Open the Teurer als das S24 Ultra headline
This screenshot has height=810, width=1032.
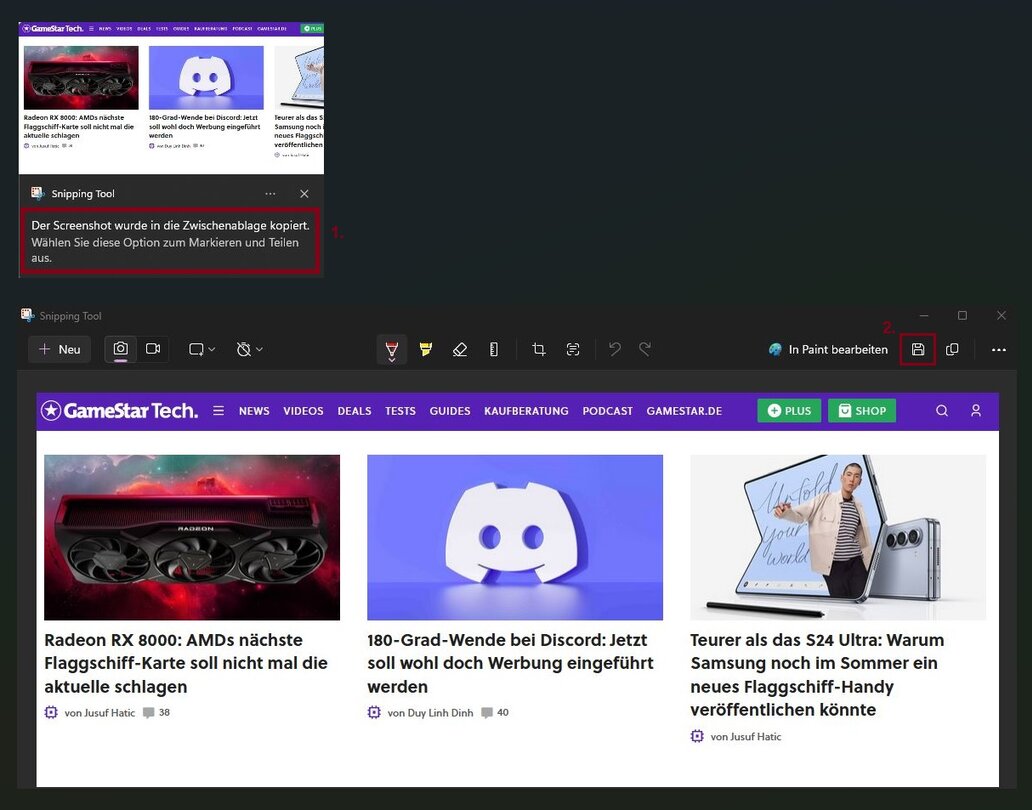coord(817,674)
